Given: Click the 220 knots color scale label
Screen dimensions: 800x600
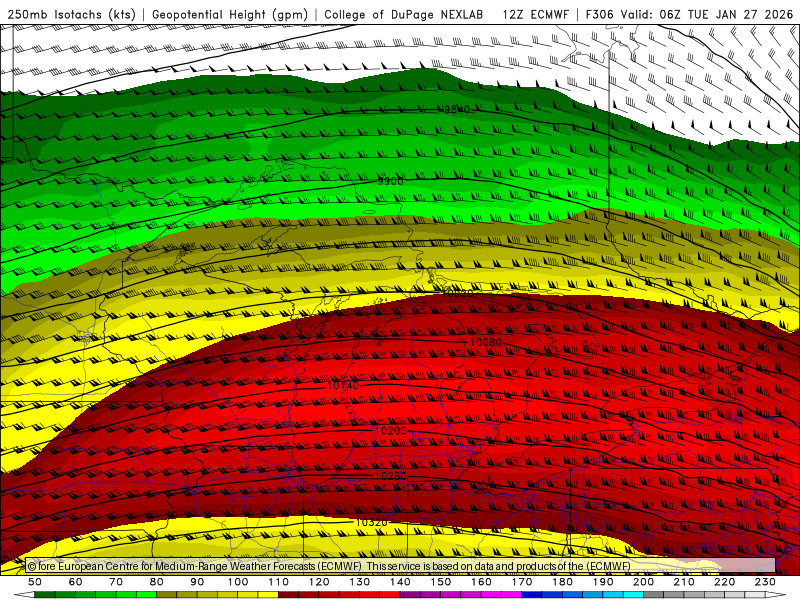Looking at the screenshot, I should click(725, 582).
